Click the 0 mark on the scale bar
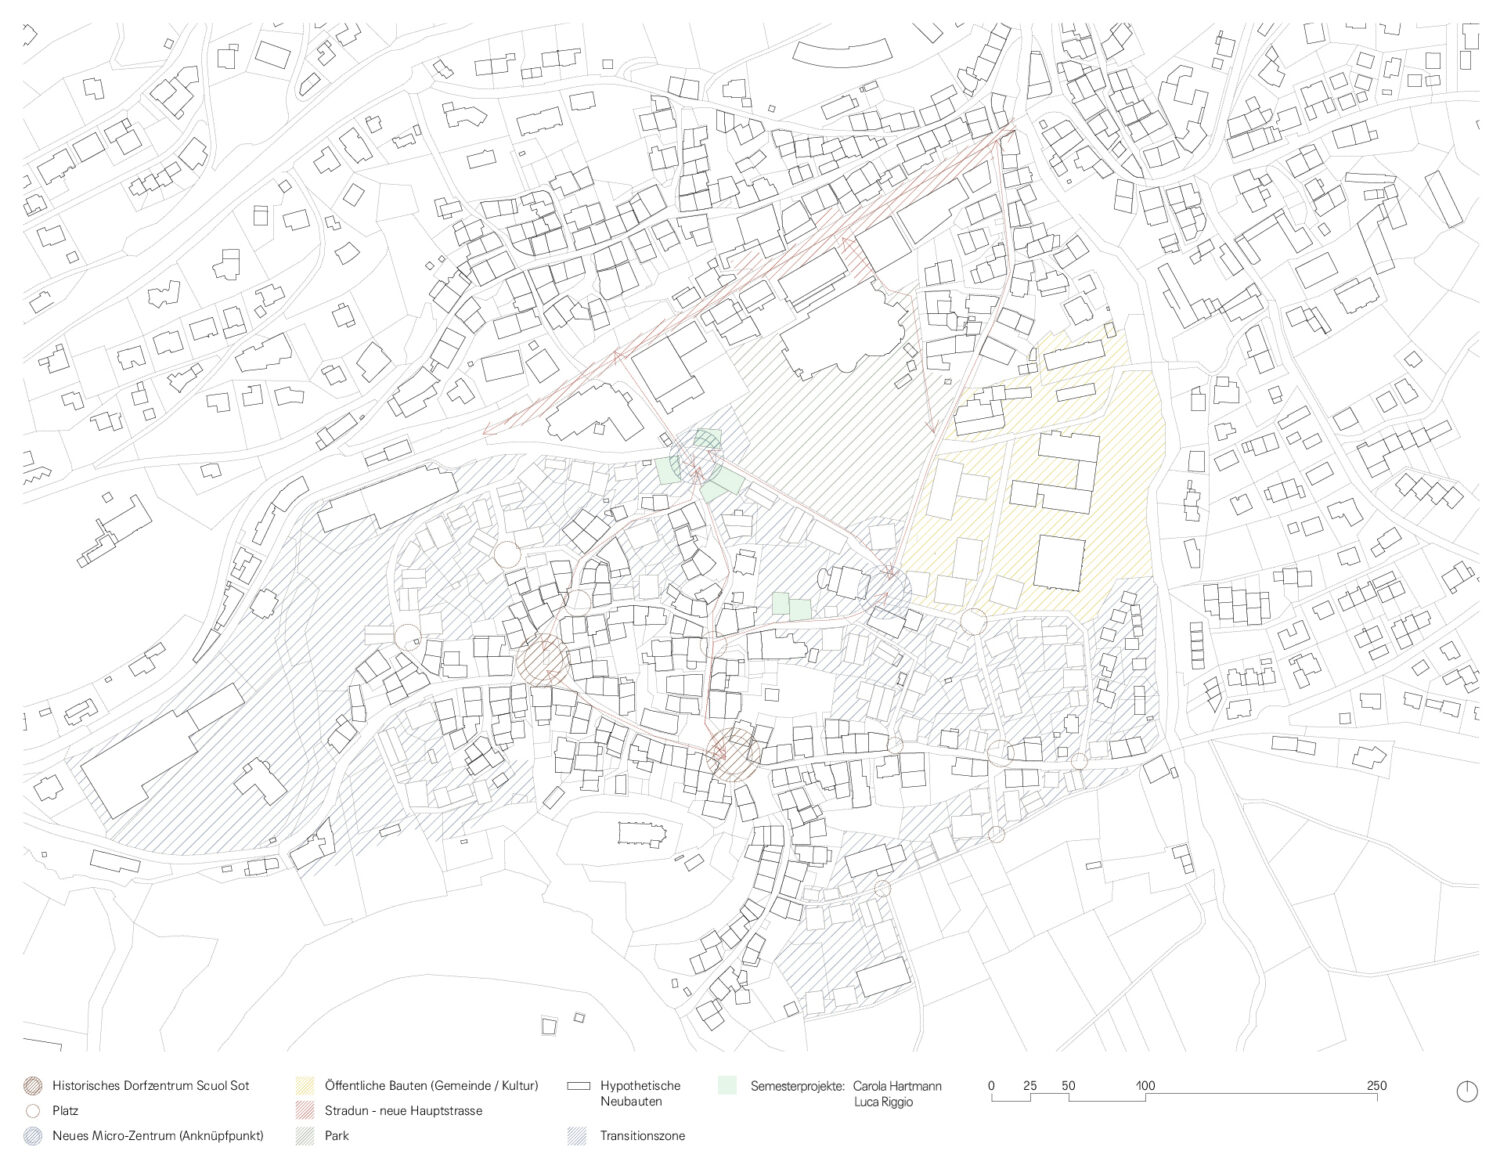Screen dimensions: 1500x1158 pyautogui.click(x=991, y=1086)
